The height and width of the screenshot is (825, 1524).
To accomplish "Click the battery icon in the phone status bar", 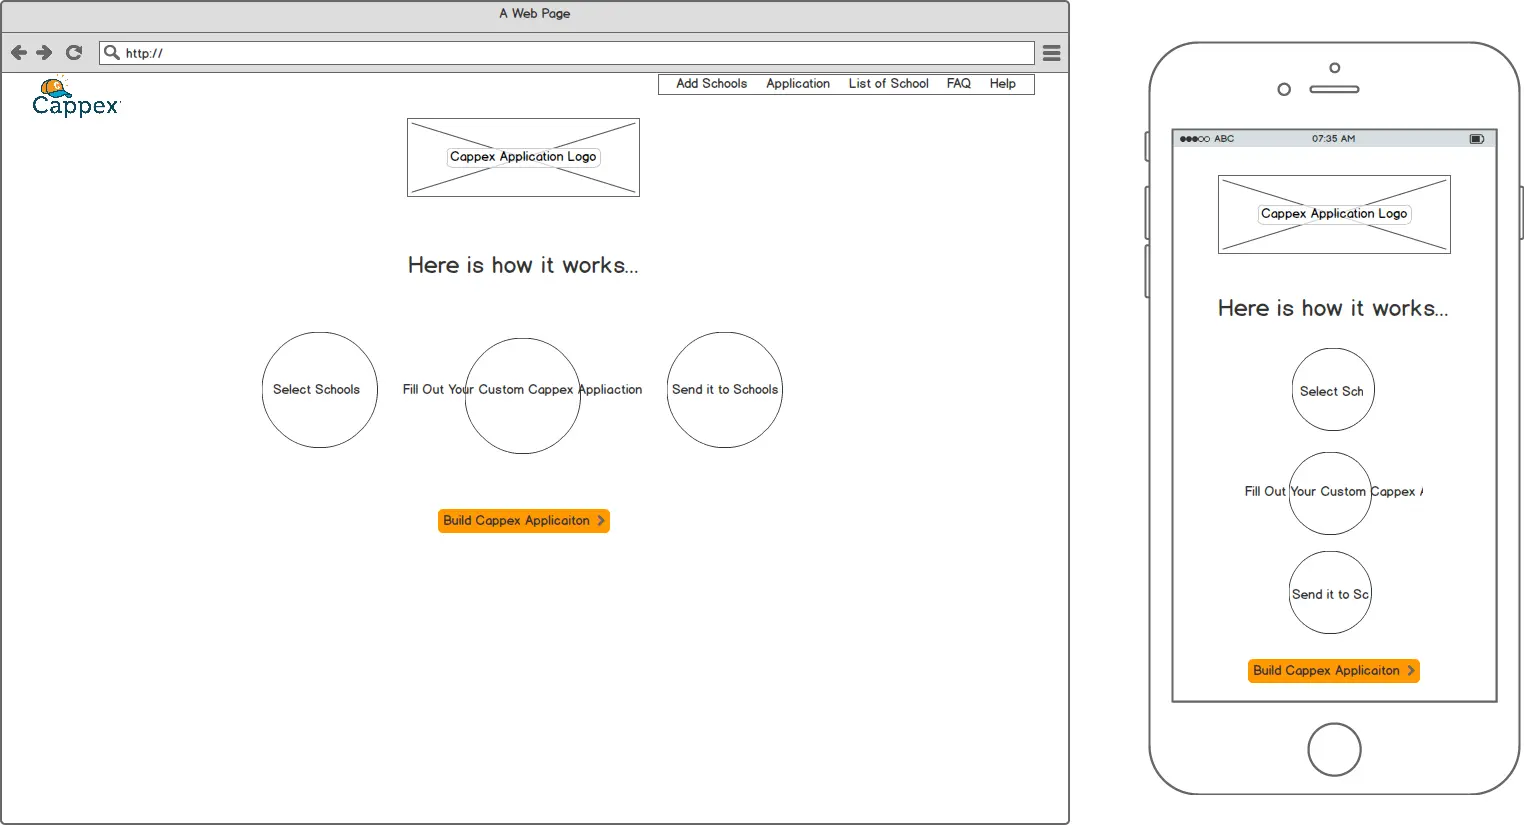I will (x=1477, y=138).
